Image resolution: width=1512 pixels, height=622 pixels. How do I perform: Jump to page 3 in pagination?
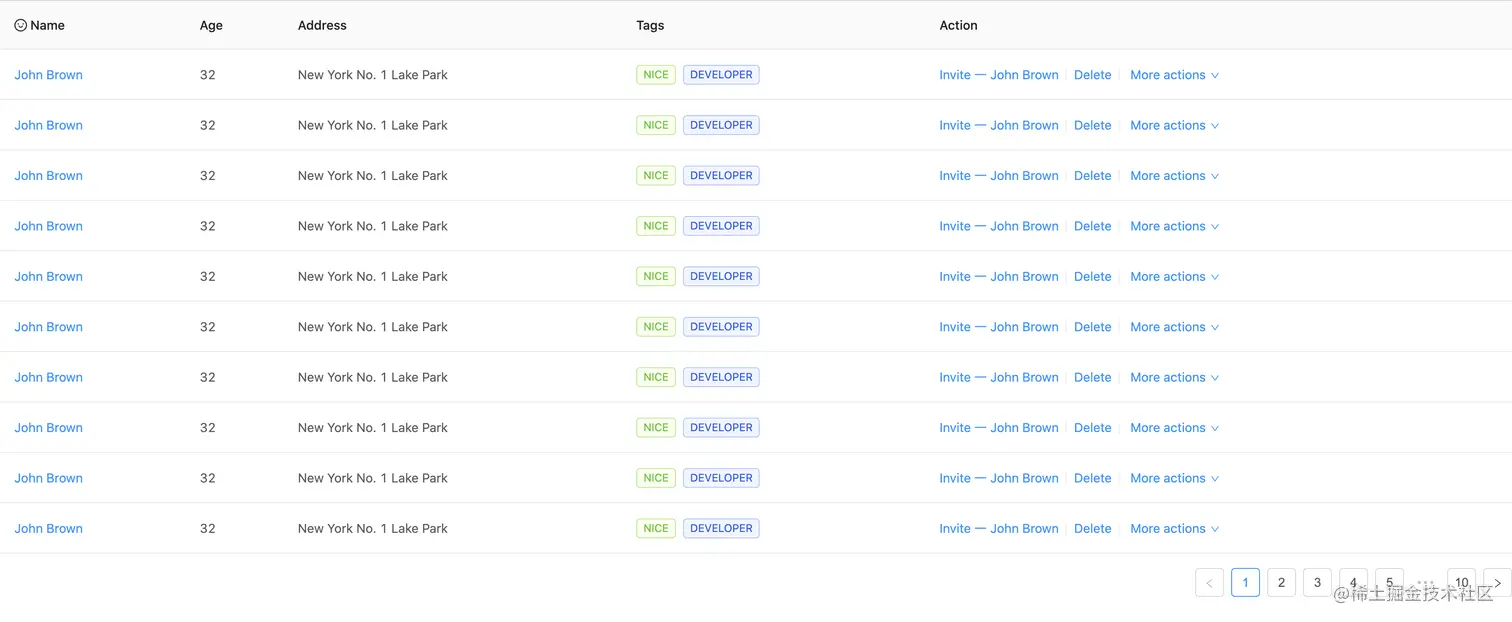pos(1317,583)
